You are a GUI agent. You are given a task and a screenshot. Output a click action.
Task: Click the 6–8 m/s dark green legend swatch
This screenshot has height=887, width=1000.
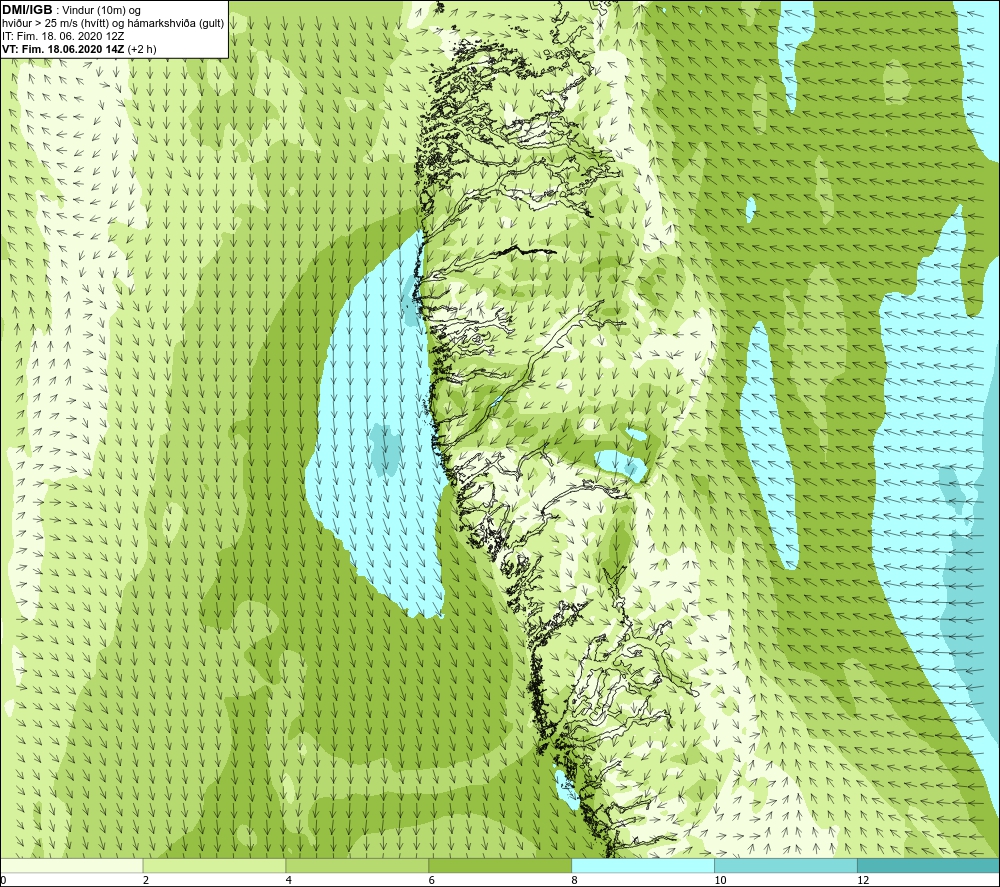tap(500, 865)
